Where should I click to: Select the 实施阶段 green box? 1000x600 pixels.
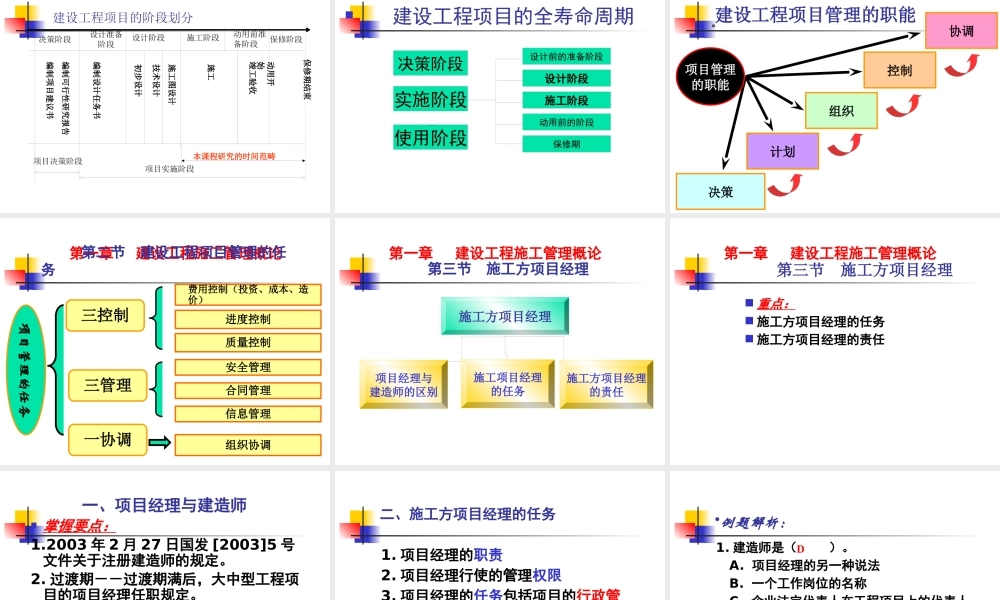pyautogui.click(x=430, y=99)
